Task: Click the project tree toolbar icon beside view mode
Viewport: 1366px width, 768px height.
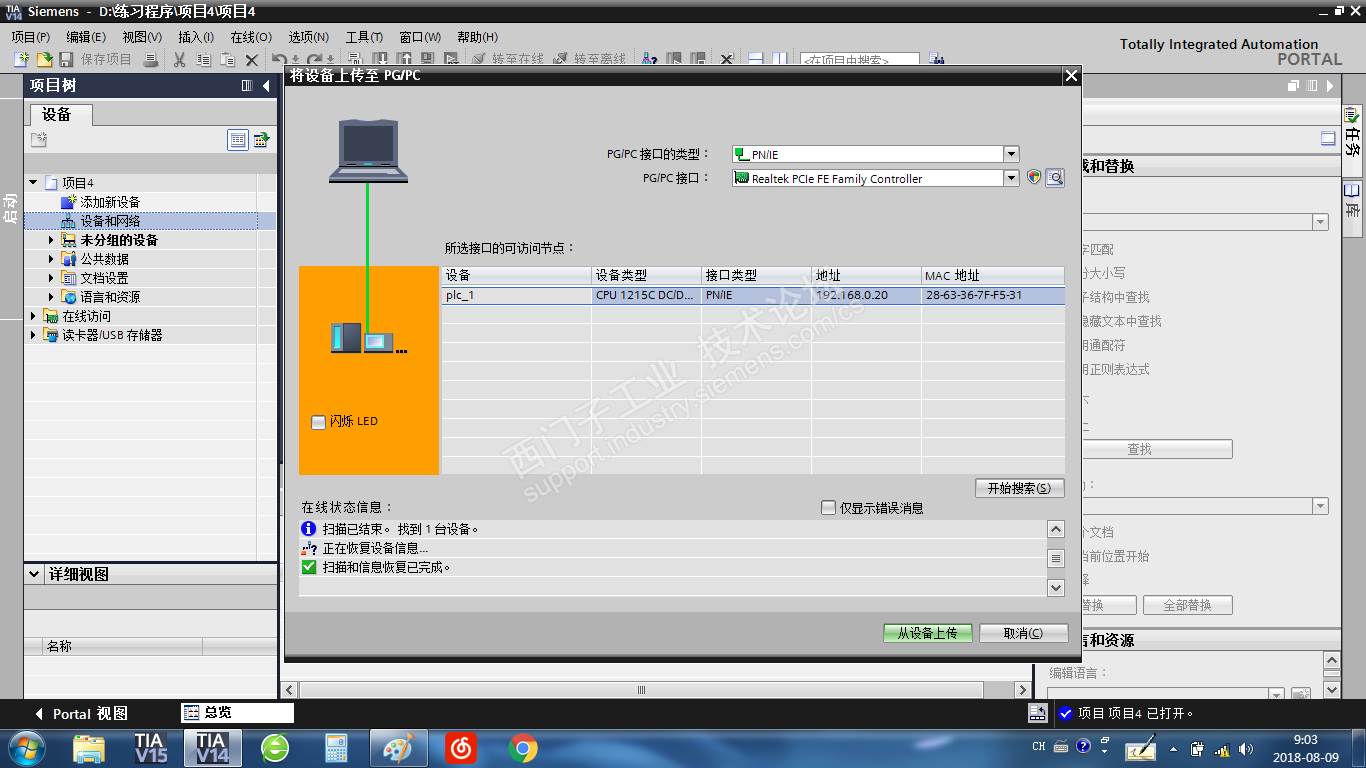Action: point(261,140)
